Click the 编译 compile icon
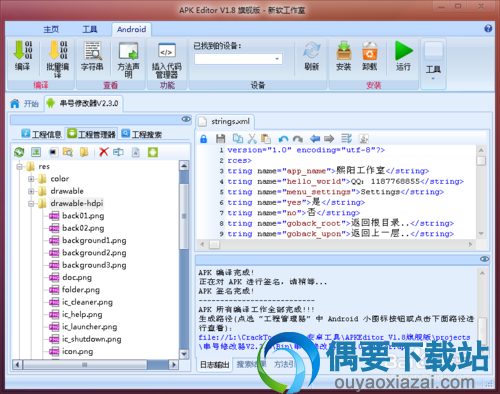Viewport: 500px width, 394px height. click(x=23, y=50)
